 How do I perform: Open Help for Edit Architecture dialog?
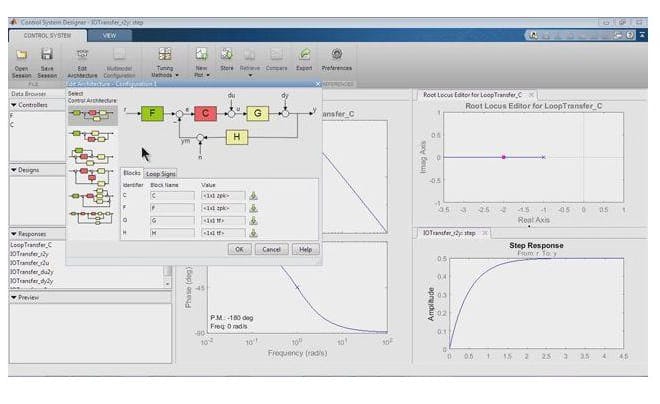coord(305,249)
